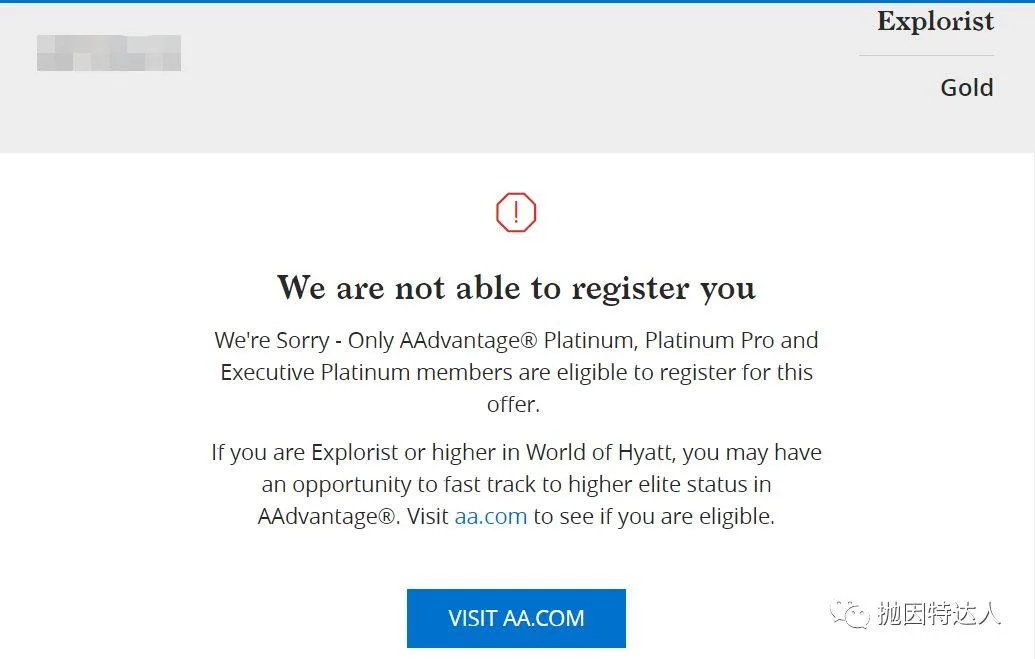This screenshot has height=659, width=1035.
Task: Click the divider line between Explorist and Gold
Action: coord(926,55)
